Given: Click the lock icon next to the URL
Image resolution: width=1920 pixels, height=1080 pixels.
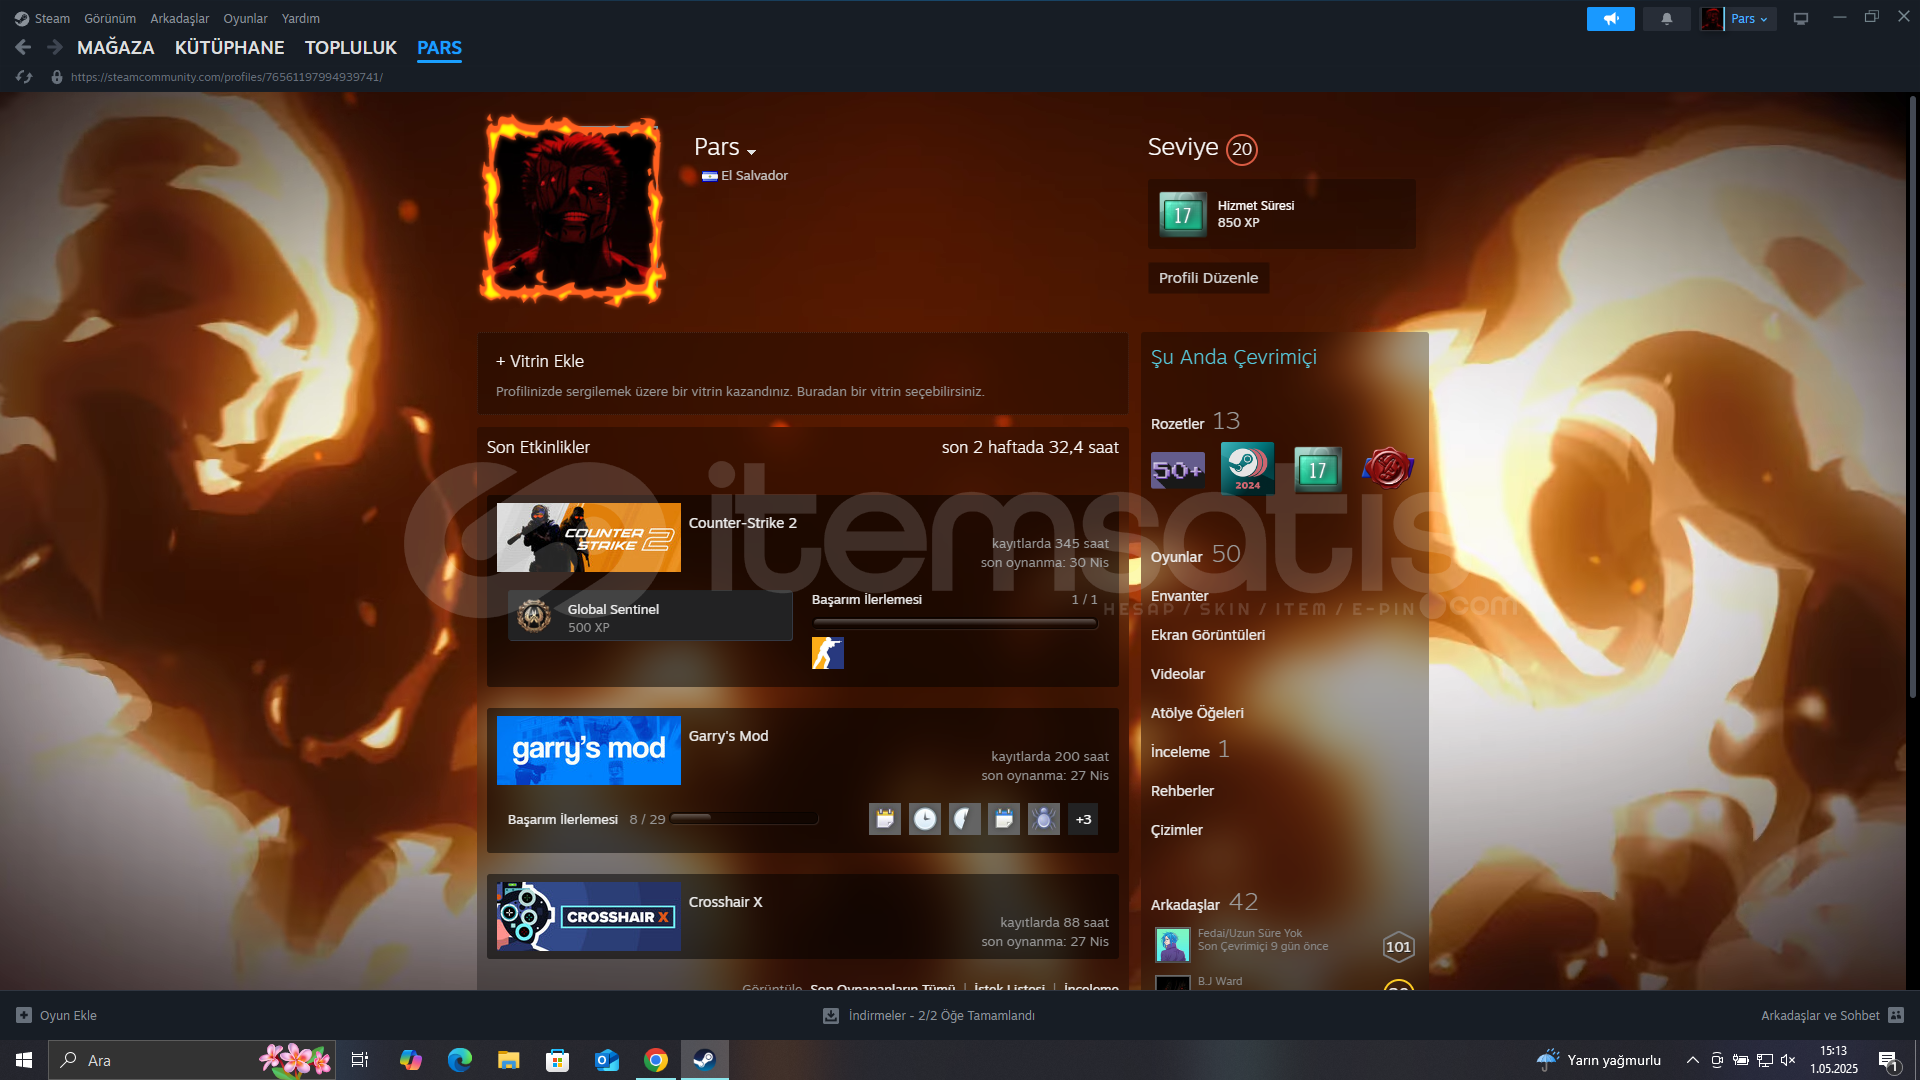Looking at the screenshot, I should coord(57,77).
